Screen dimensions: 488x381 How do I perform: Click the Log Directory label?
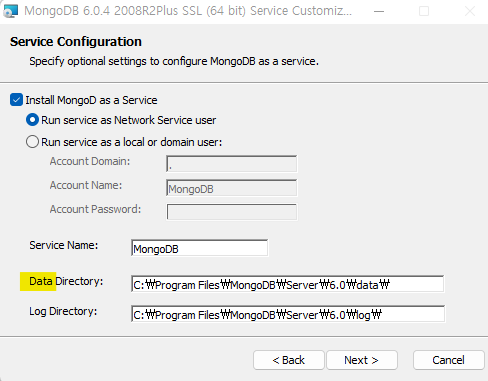pyautogui.click(x=63, y=311)
